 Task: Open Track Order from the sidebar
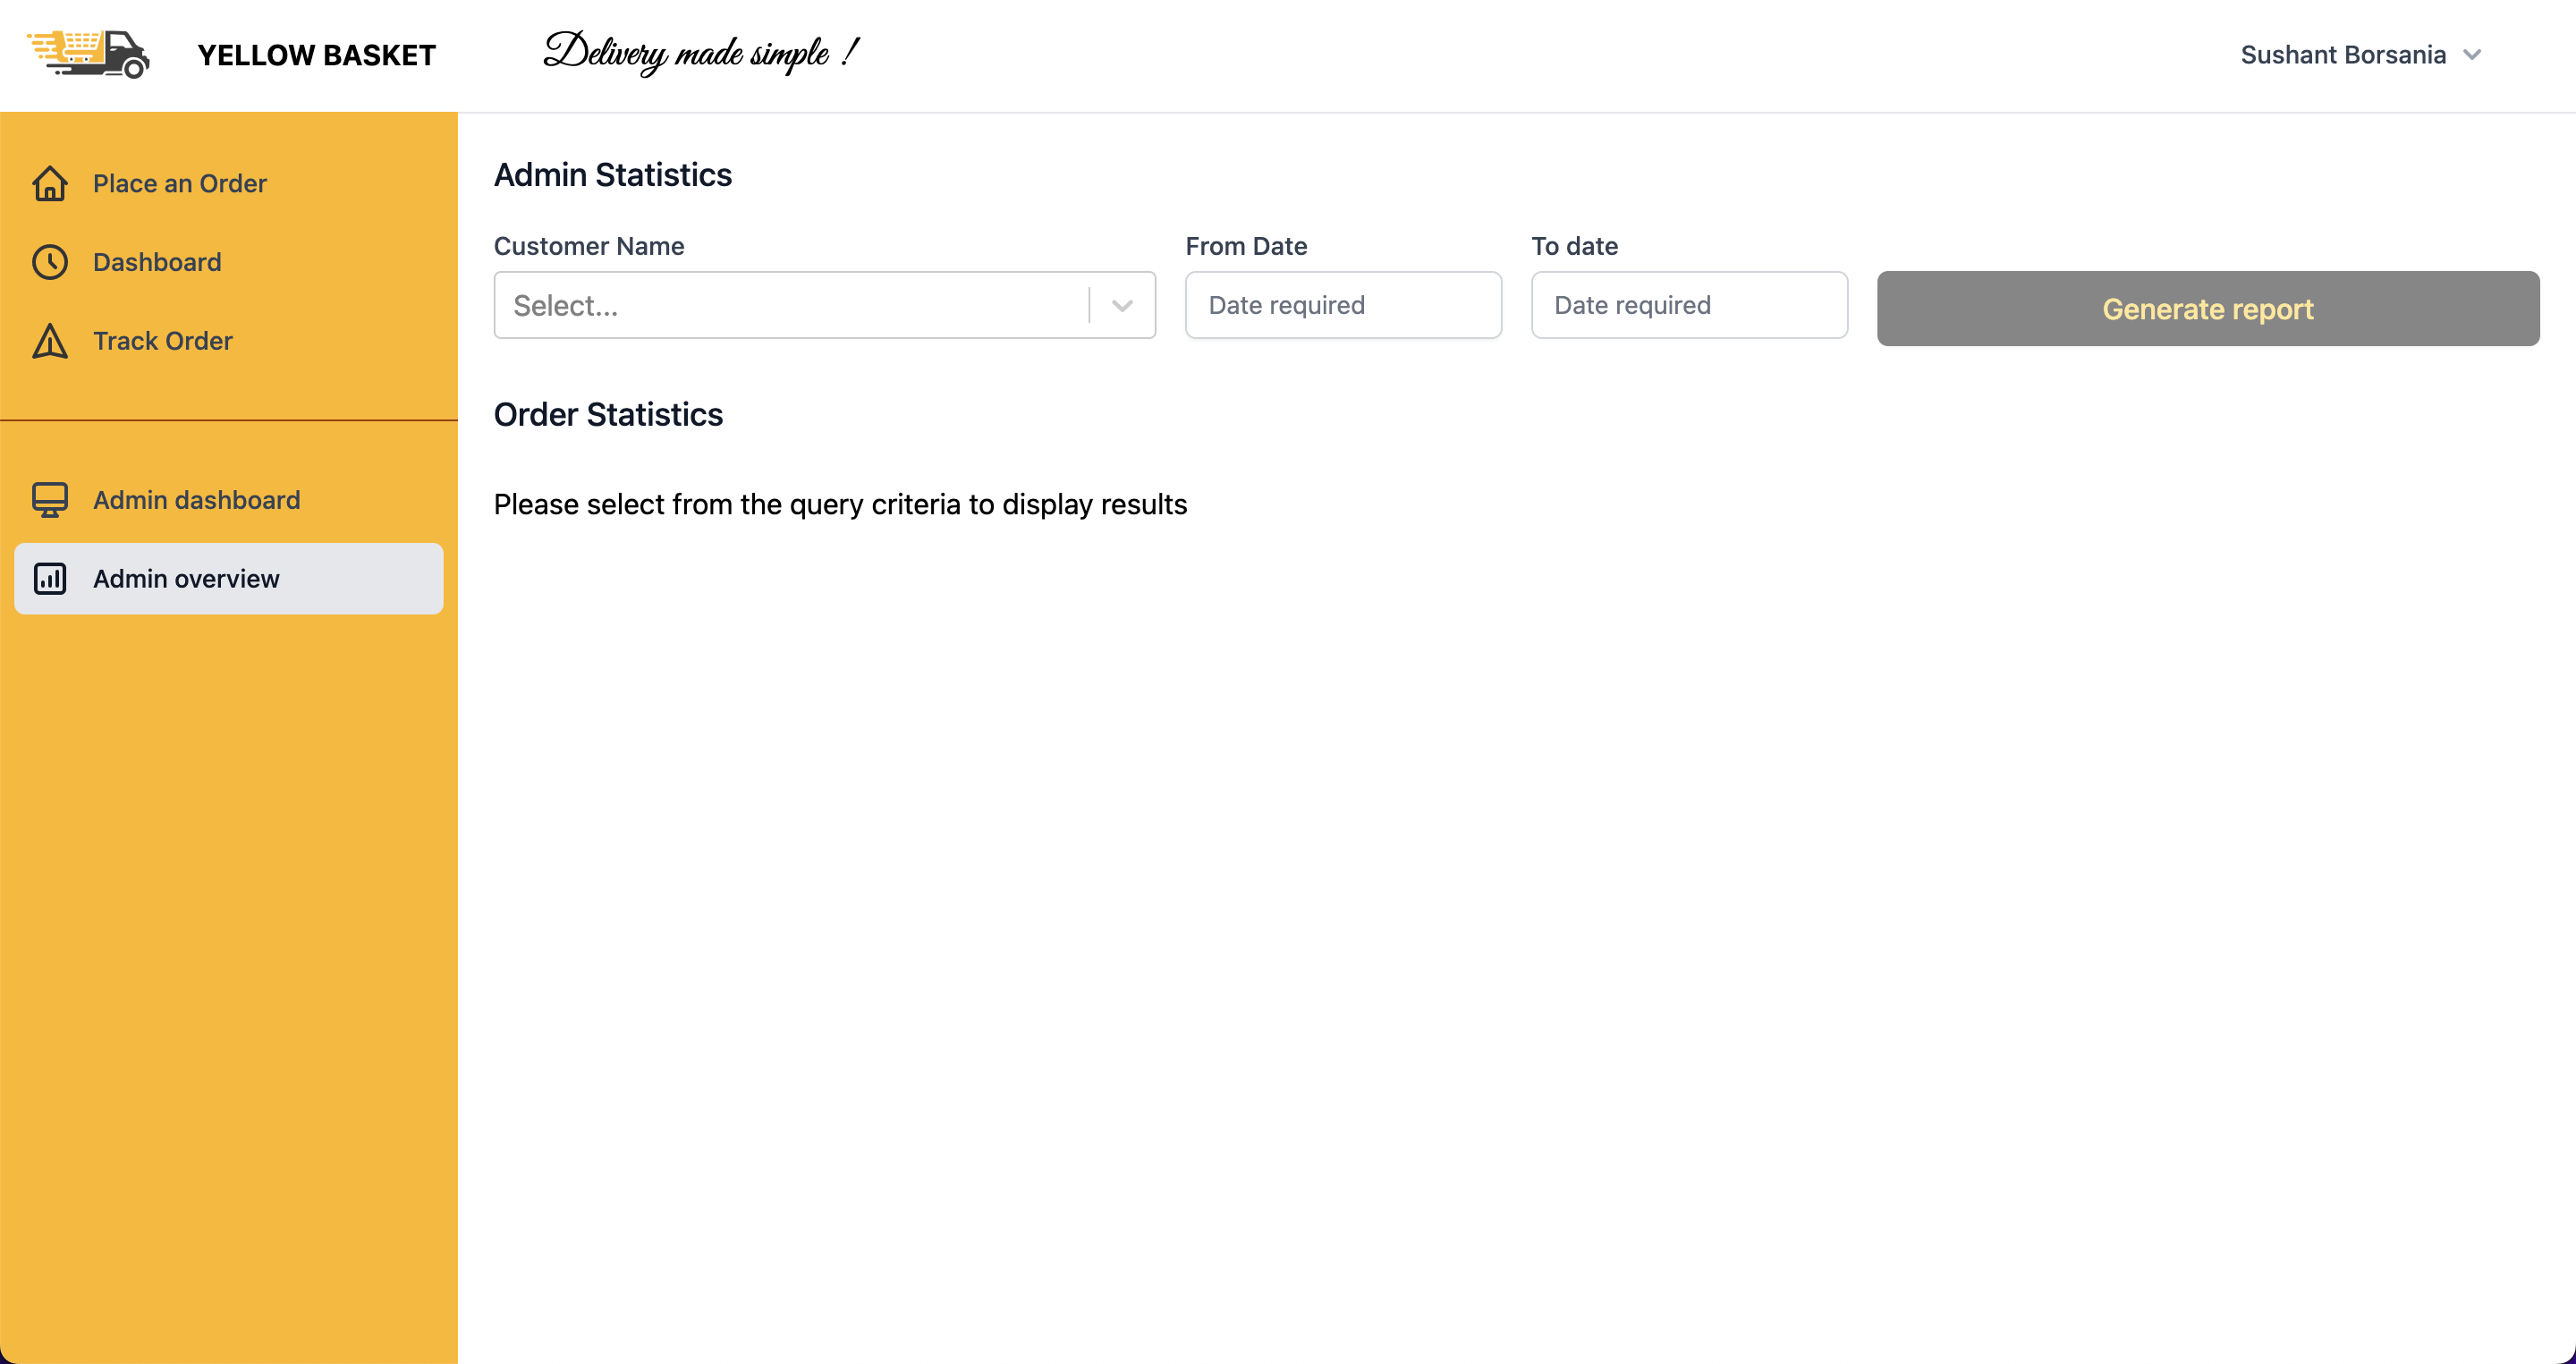[x=163, y=341]
